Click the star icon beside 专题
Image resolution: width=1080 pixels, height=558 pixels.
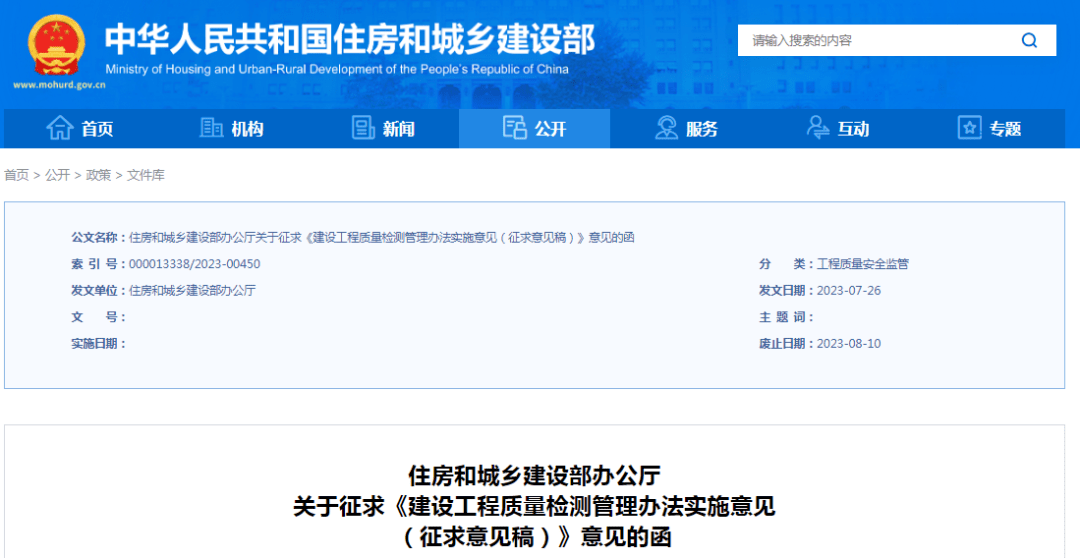click(x=969, y=128)
